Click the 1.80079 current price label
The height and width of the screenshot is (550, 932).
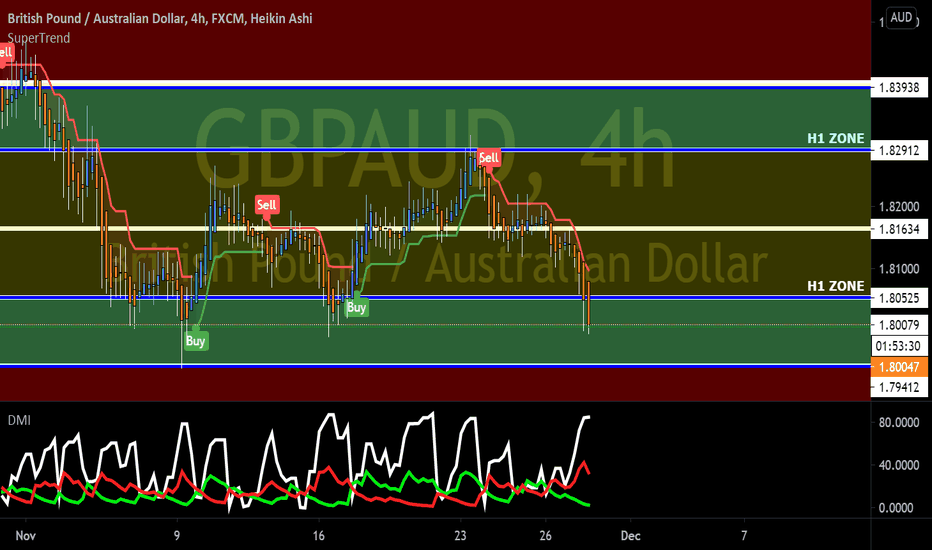click(899, 325)
